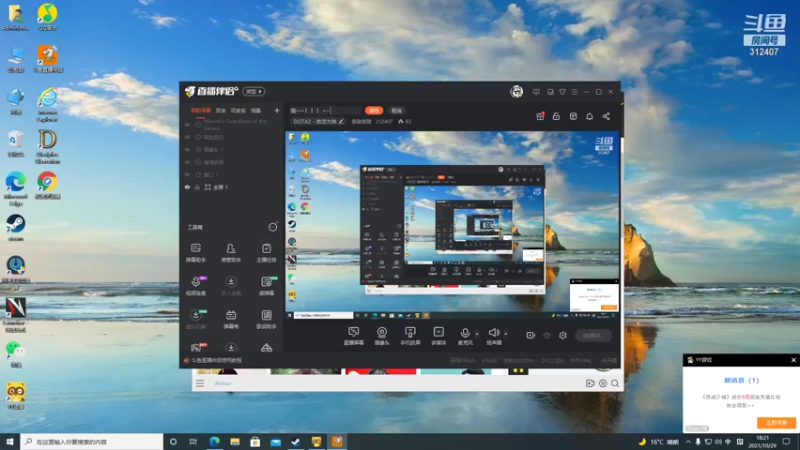The height and width of the screenshot is (450, 800).
Task: Click search magnifier in the background window
Action: [x=615, y=383]
